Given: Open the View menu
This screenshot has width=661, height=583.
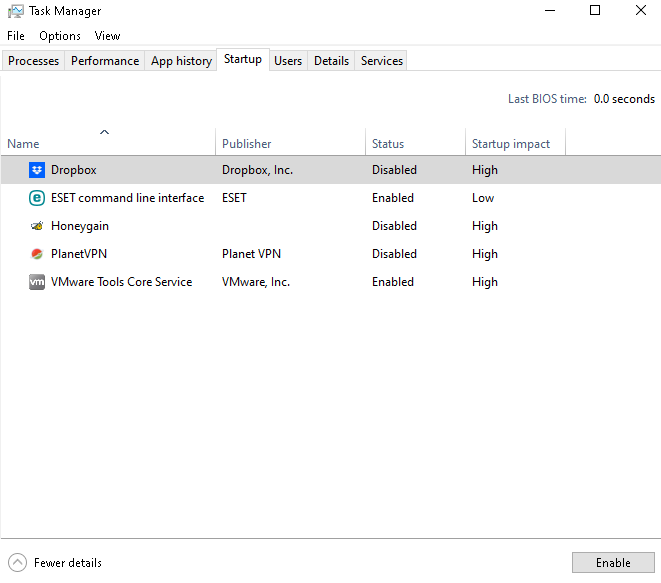Looking at the screenshot, I should [107, 36].
